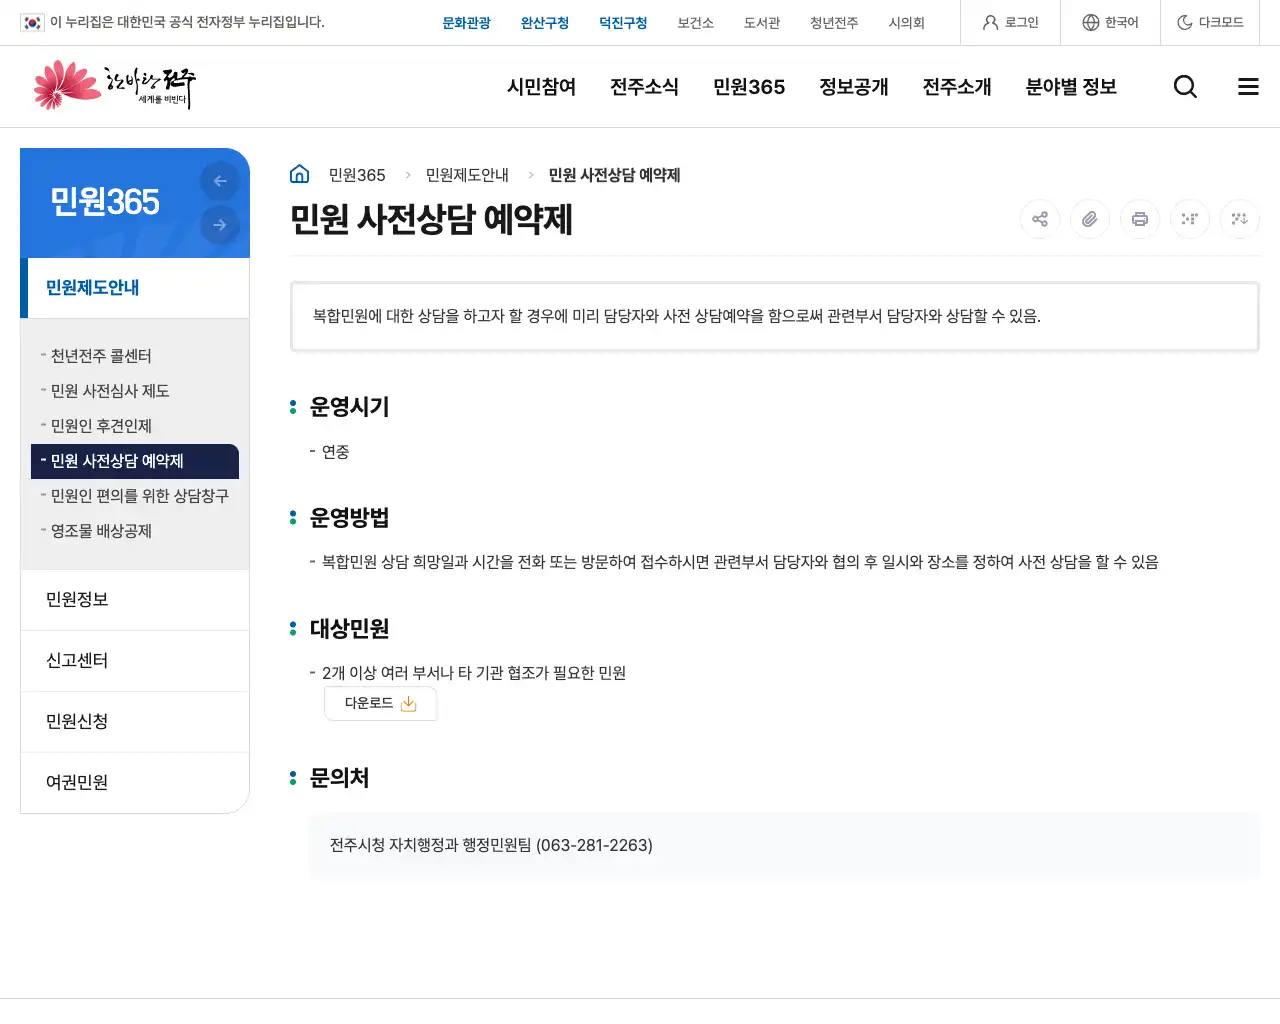Click the 운영시기 section heading
Viewport: 1280px width, 1024px height.
tap(349, 407)
